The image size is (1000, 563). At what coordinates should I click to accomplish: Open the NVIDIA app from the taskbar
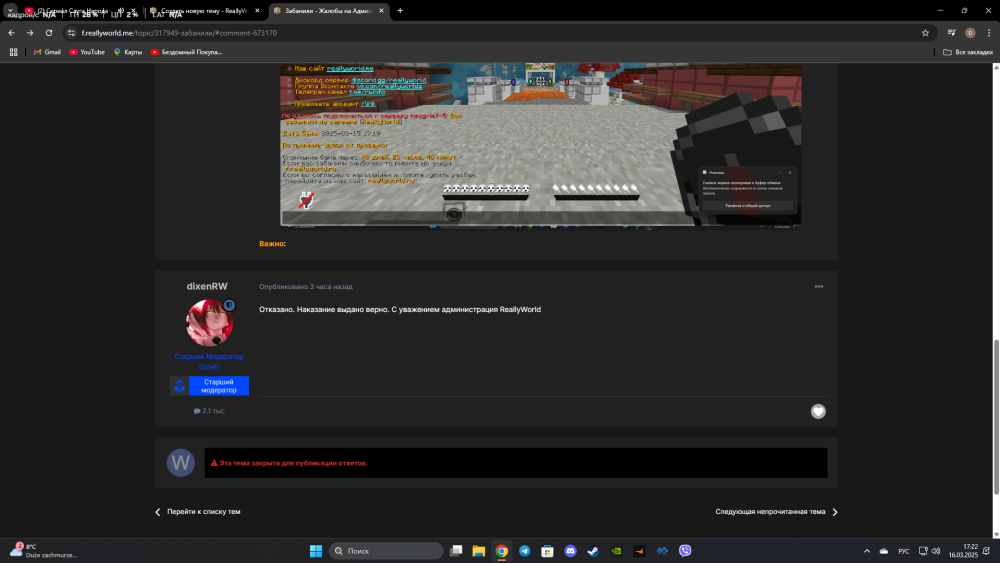coord(616,551)
